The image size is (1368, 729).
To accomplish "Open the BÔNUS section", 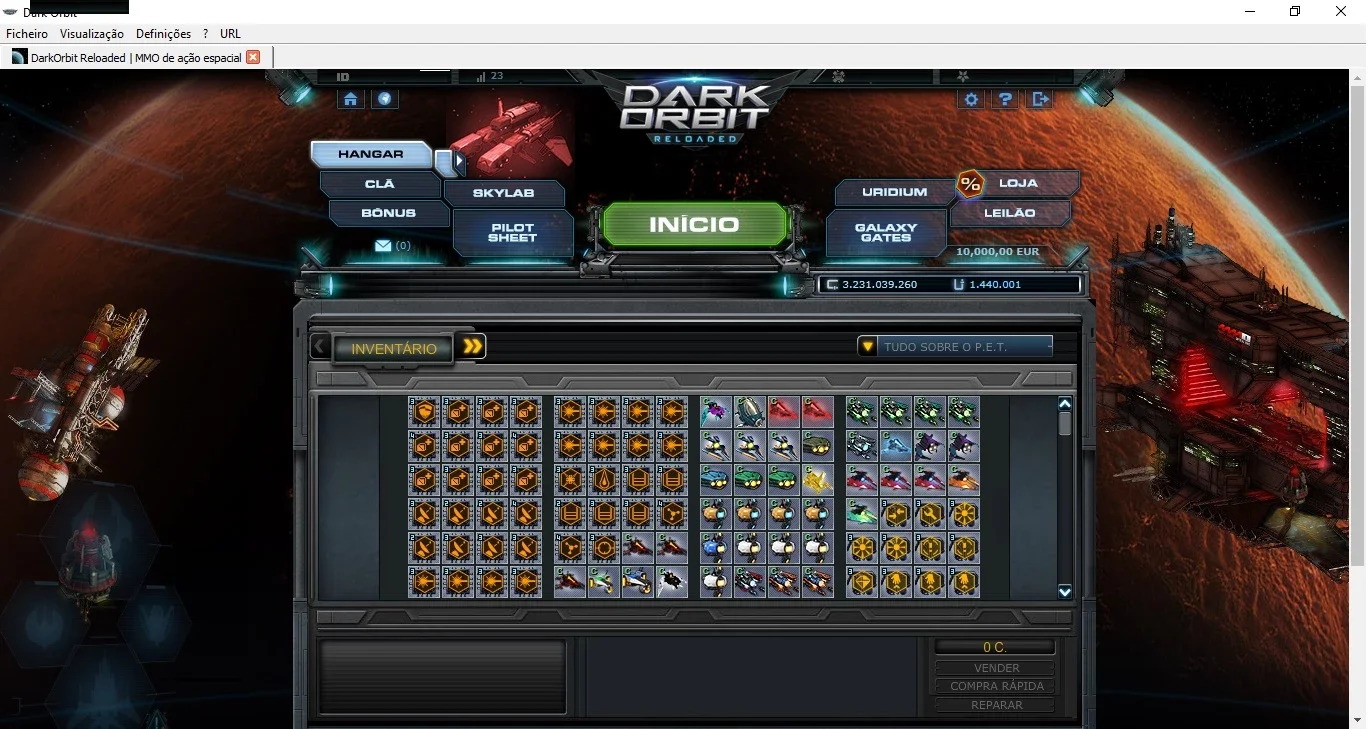I will (x=388, y=213).
